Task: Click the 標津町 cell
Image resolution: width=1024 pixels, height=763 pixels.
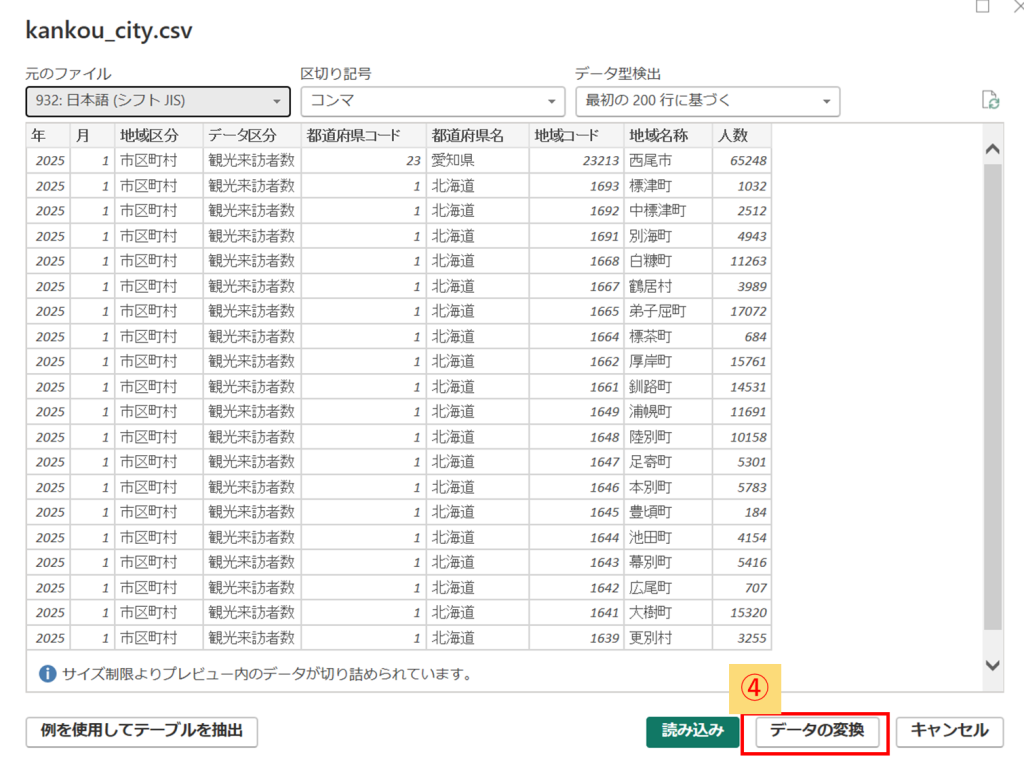Action: tap(668, 186)
